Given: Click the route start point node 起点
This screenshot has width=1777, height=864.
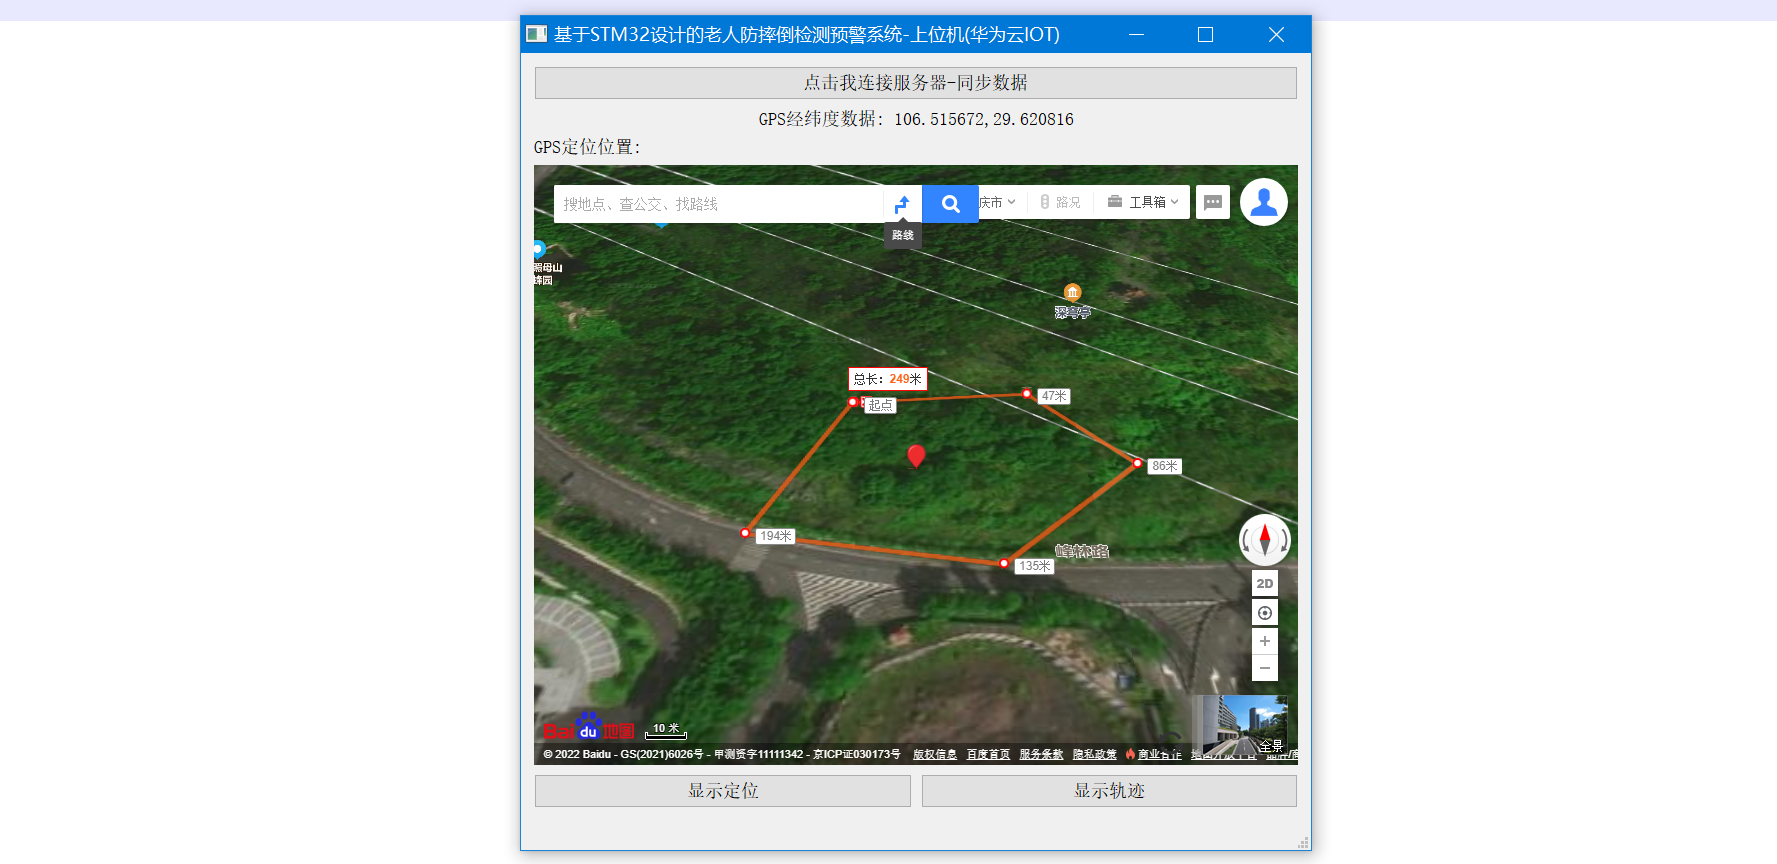Looking at the screenshot, I should point(853,402).
